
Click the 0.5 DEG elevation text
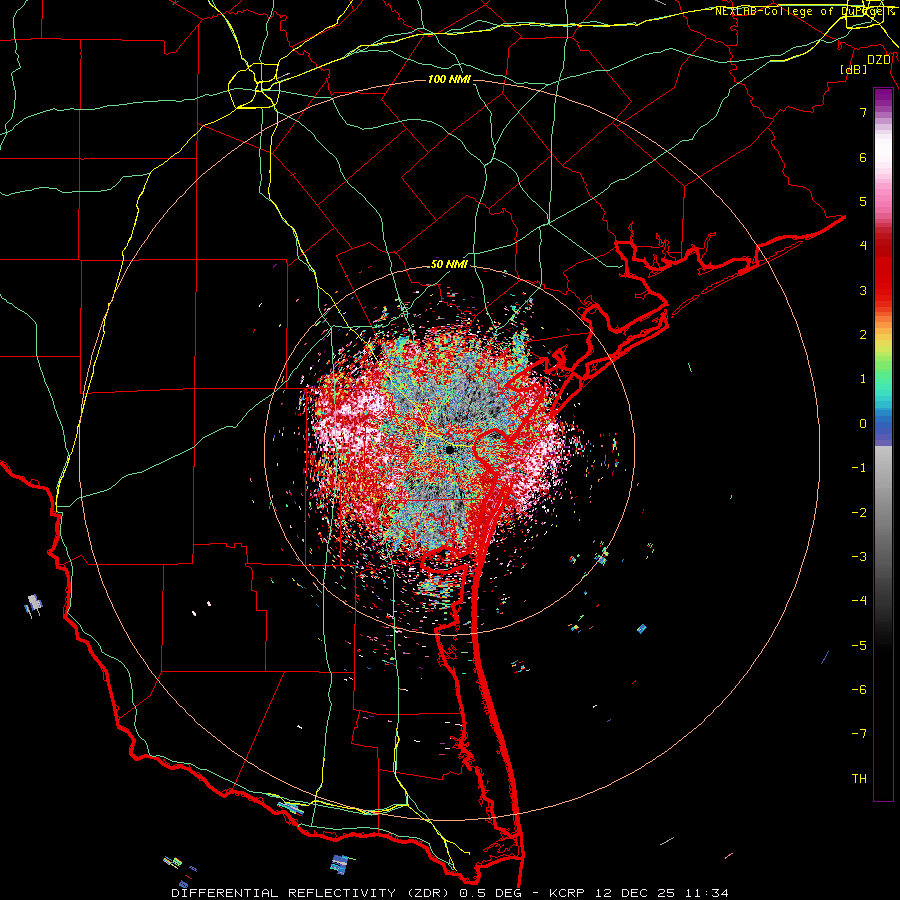[494, 893]
